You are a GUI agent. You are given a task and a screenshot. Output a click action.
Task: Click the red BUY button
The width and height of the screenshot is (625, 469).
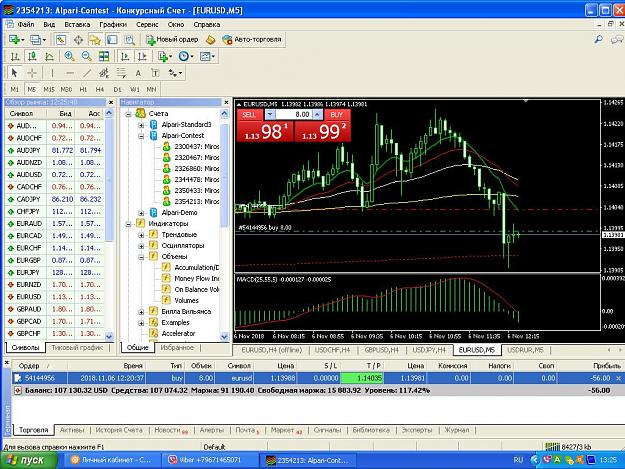point(337,115)
